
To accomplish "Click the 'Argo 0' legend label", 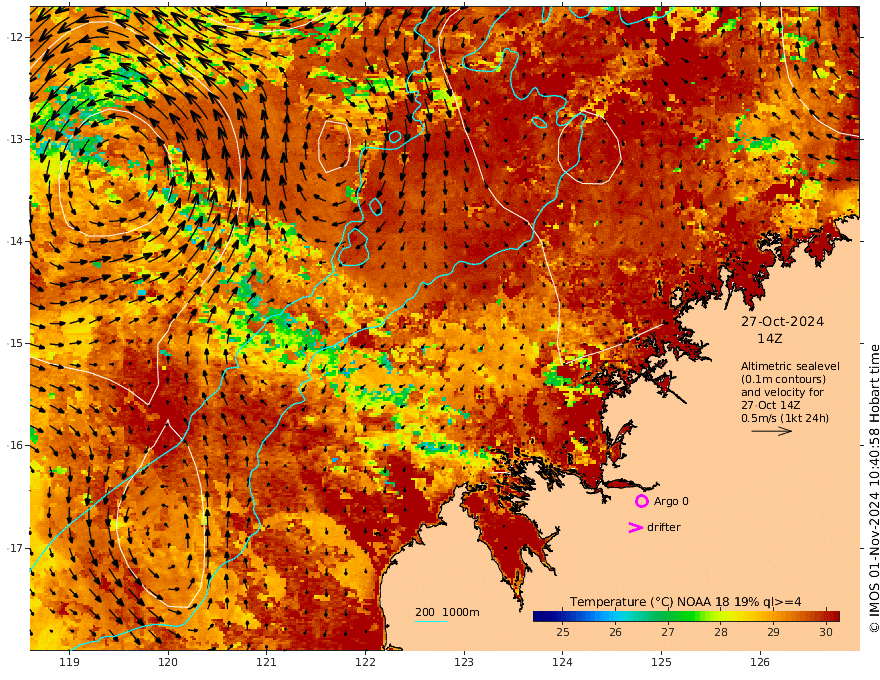I will (671, 501).
